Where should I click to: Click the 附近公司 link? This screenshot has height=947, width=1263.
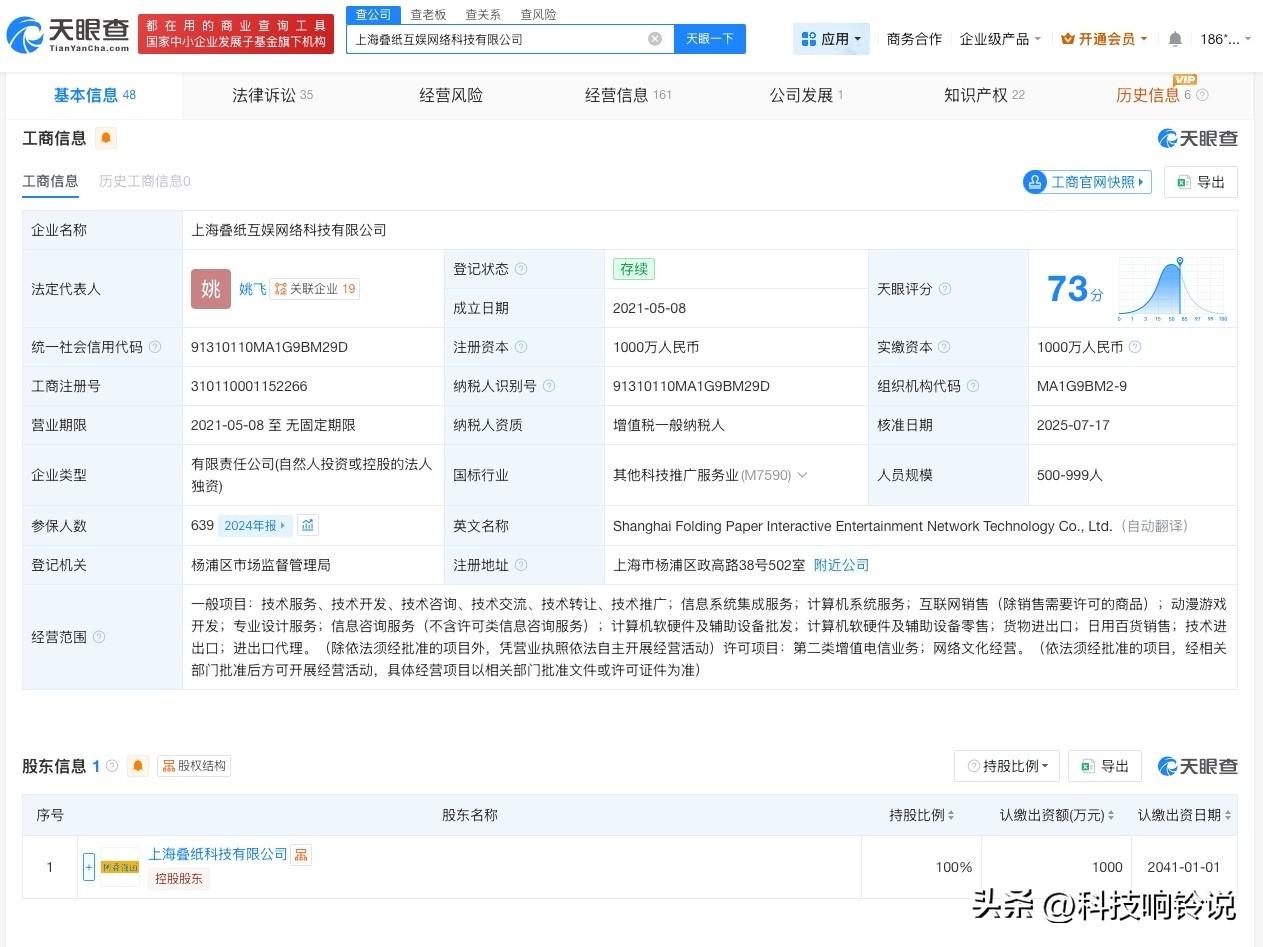click(x=841, y=565)
